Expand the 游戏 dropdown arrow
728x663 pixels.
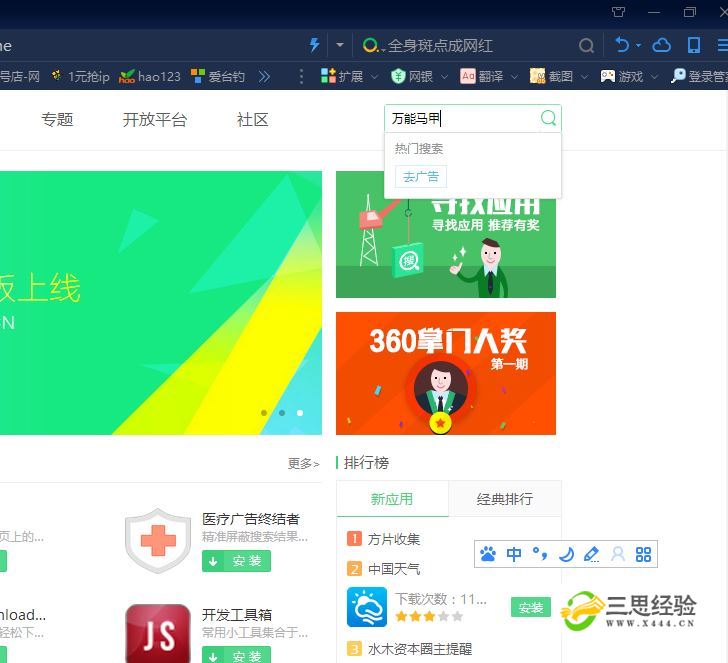tap(654, 77)
